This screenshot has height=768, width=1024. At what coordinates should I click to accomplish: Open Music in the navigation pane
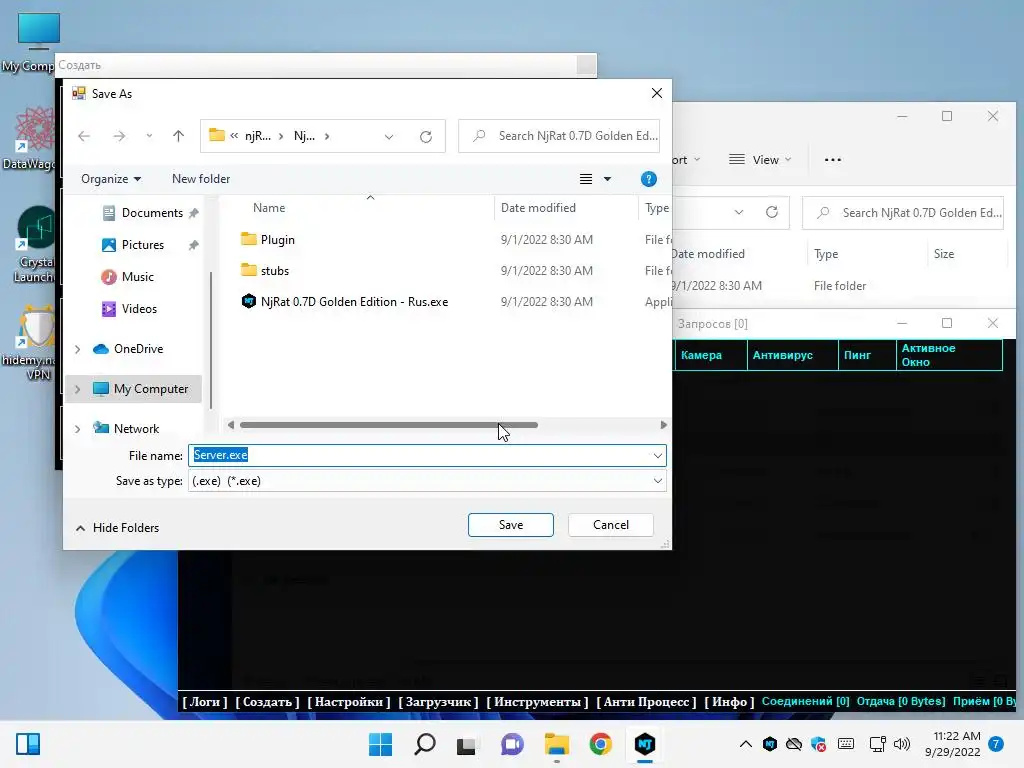tap(137, 277)
